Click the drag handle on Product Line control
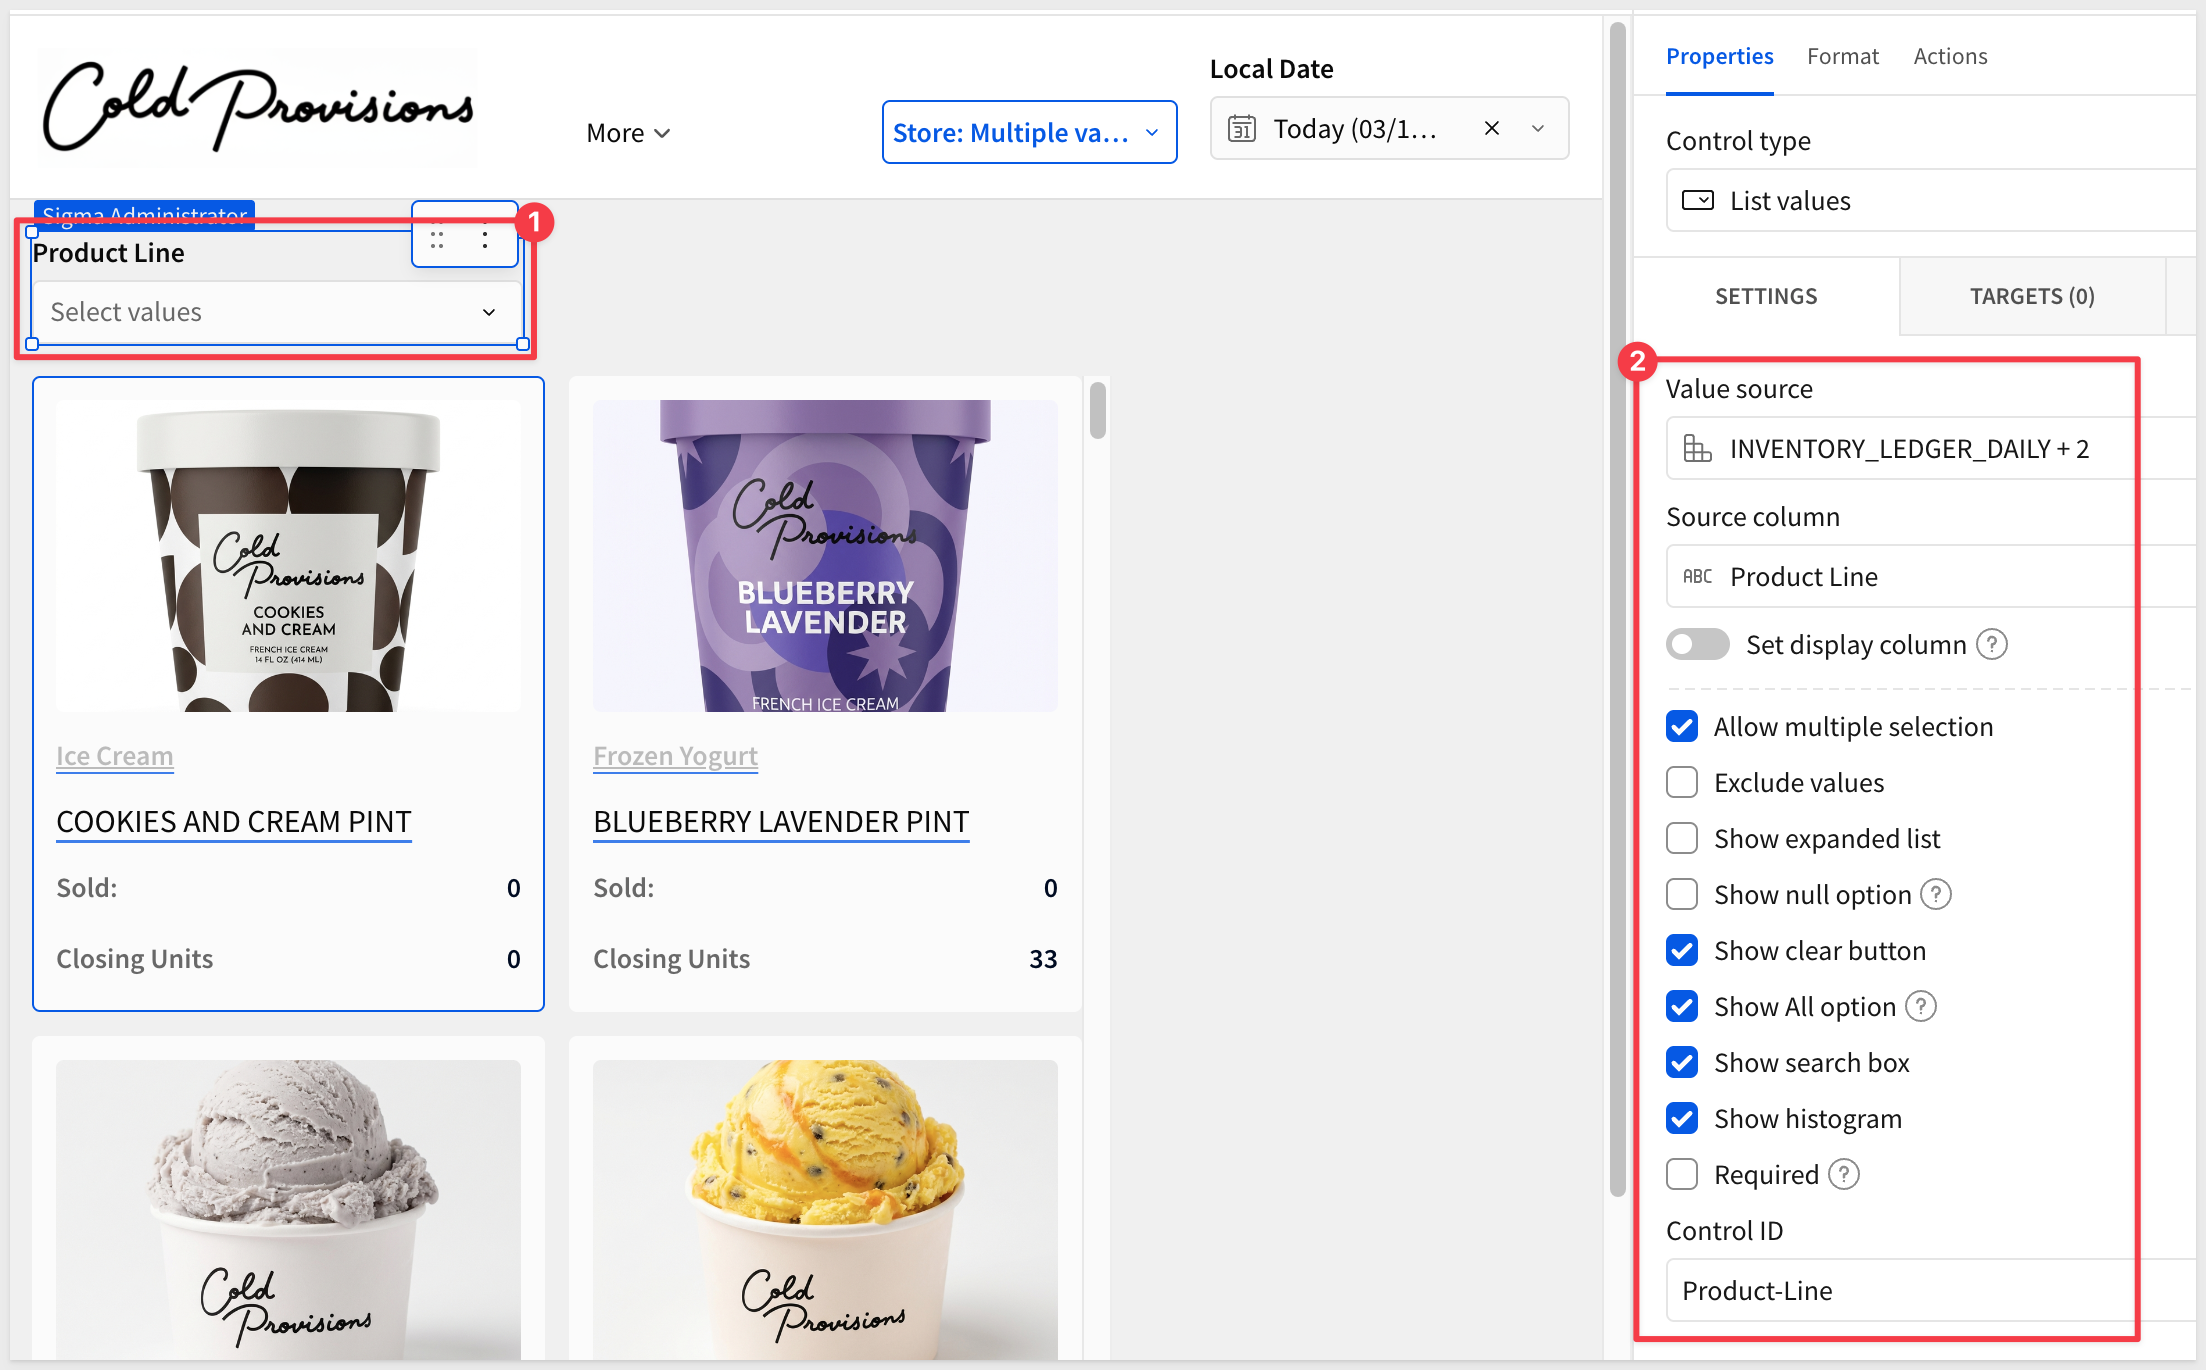The height and width of the screenshot is (1370, 2206). [x=437, y=240]
